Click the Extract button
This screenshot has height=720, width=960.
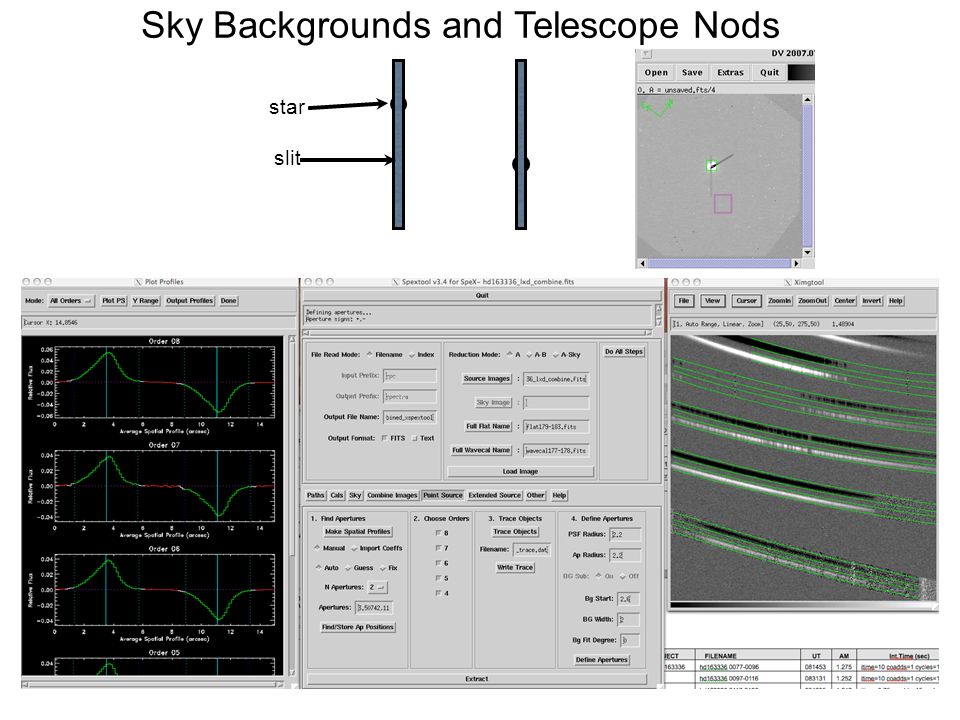[x=476, y=679]
